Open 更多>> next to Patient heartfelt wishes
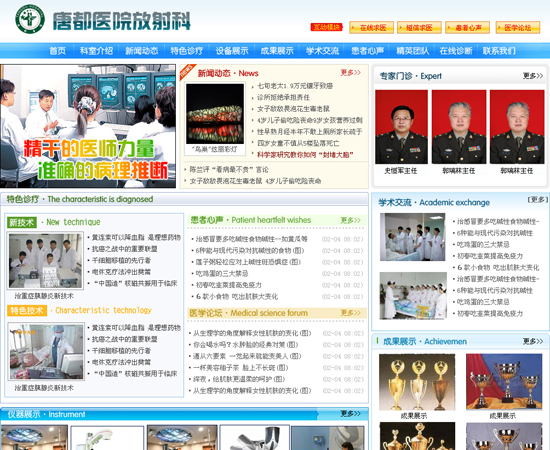550x450 pixels. point(350,220)
